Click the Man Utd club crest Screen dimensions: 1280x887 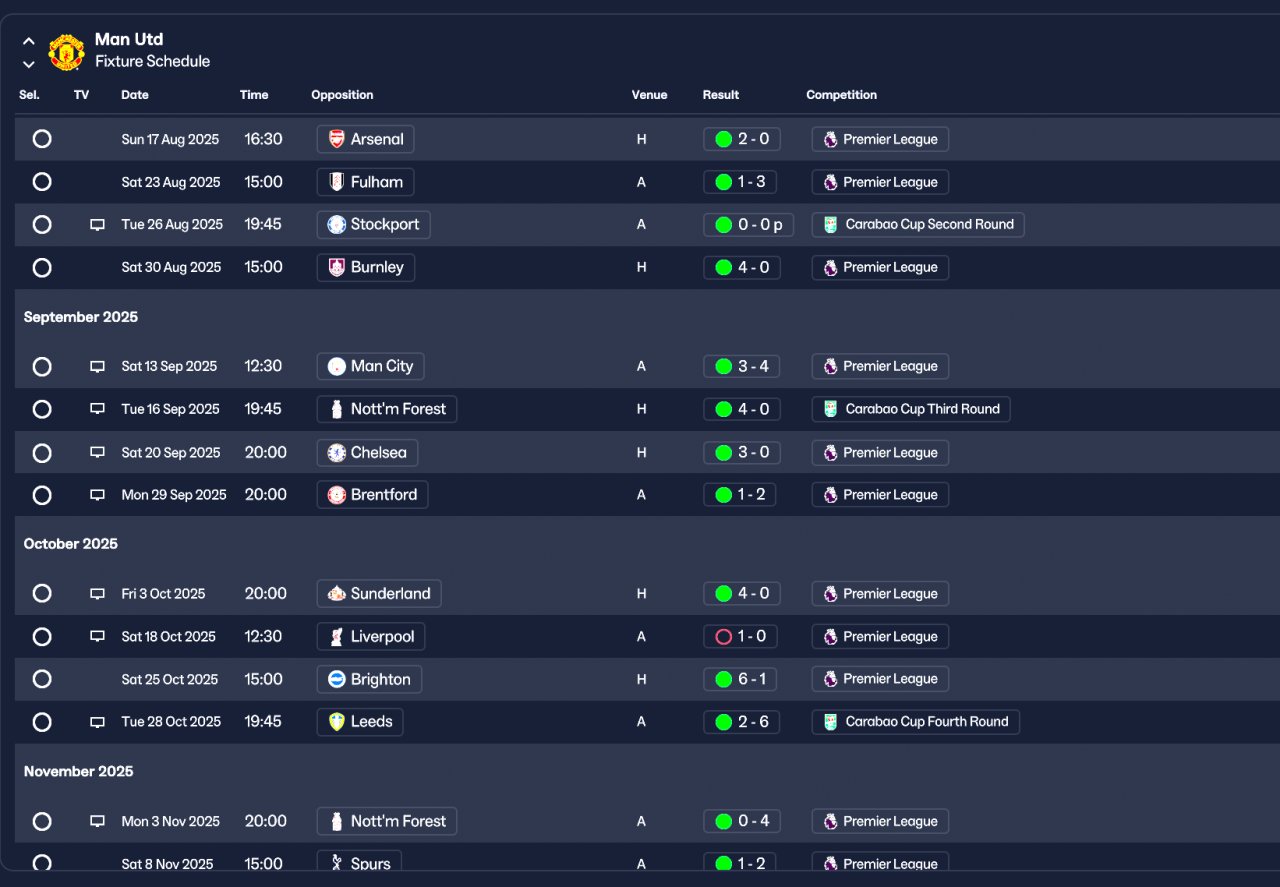[x=67, y=52]
